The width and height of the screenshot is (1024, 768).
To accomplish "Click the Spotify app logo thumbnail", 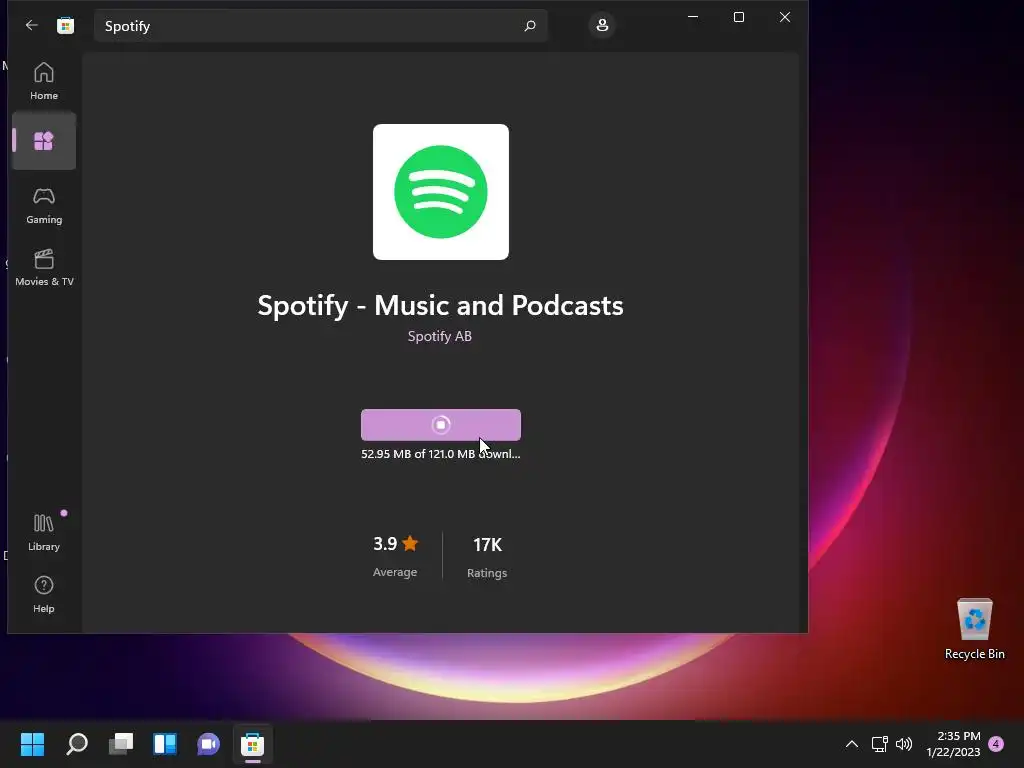I will 441,192.
